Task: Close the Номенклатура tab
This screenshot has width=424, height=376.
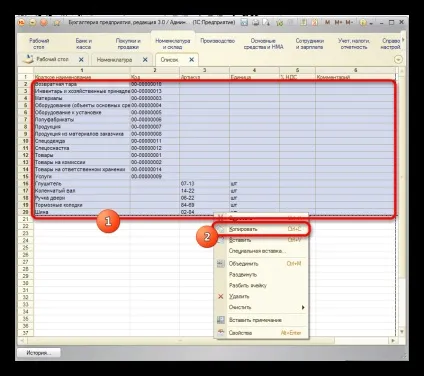Action: coord(145,60)
